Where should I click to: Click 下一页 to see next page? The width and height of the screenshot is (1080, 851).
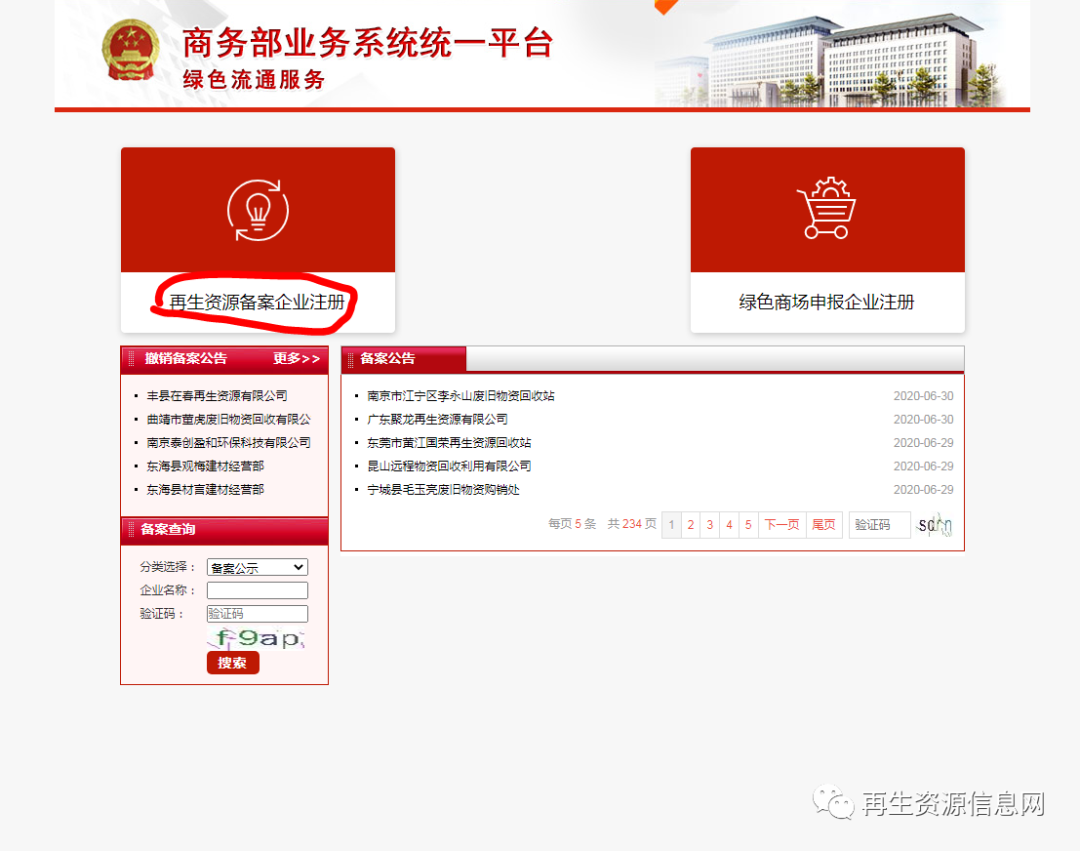pyautogui.click(x=781, y=524)
